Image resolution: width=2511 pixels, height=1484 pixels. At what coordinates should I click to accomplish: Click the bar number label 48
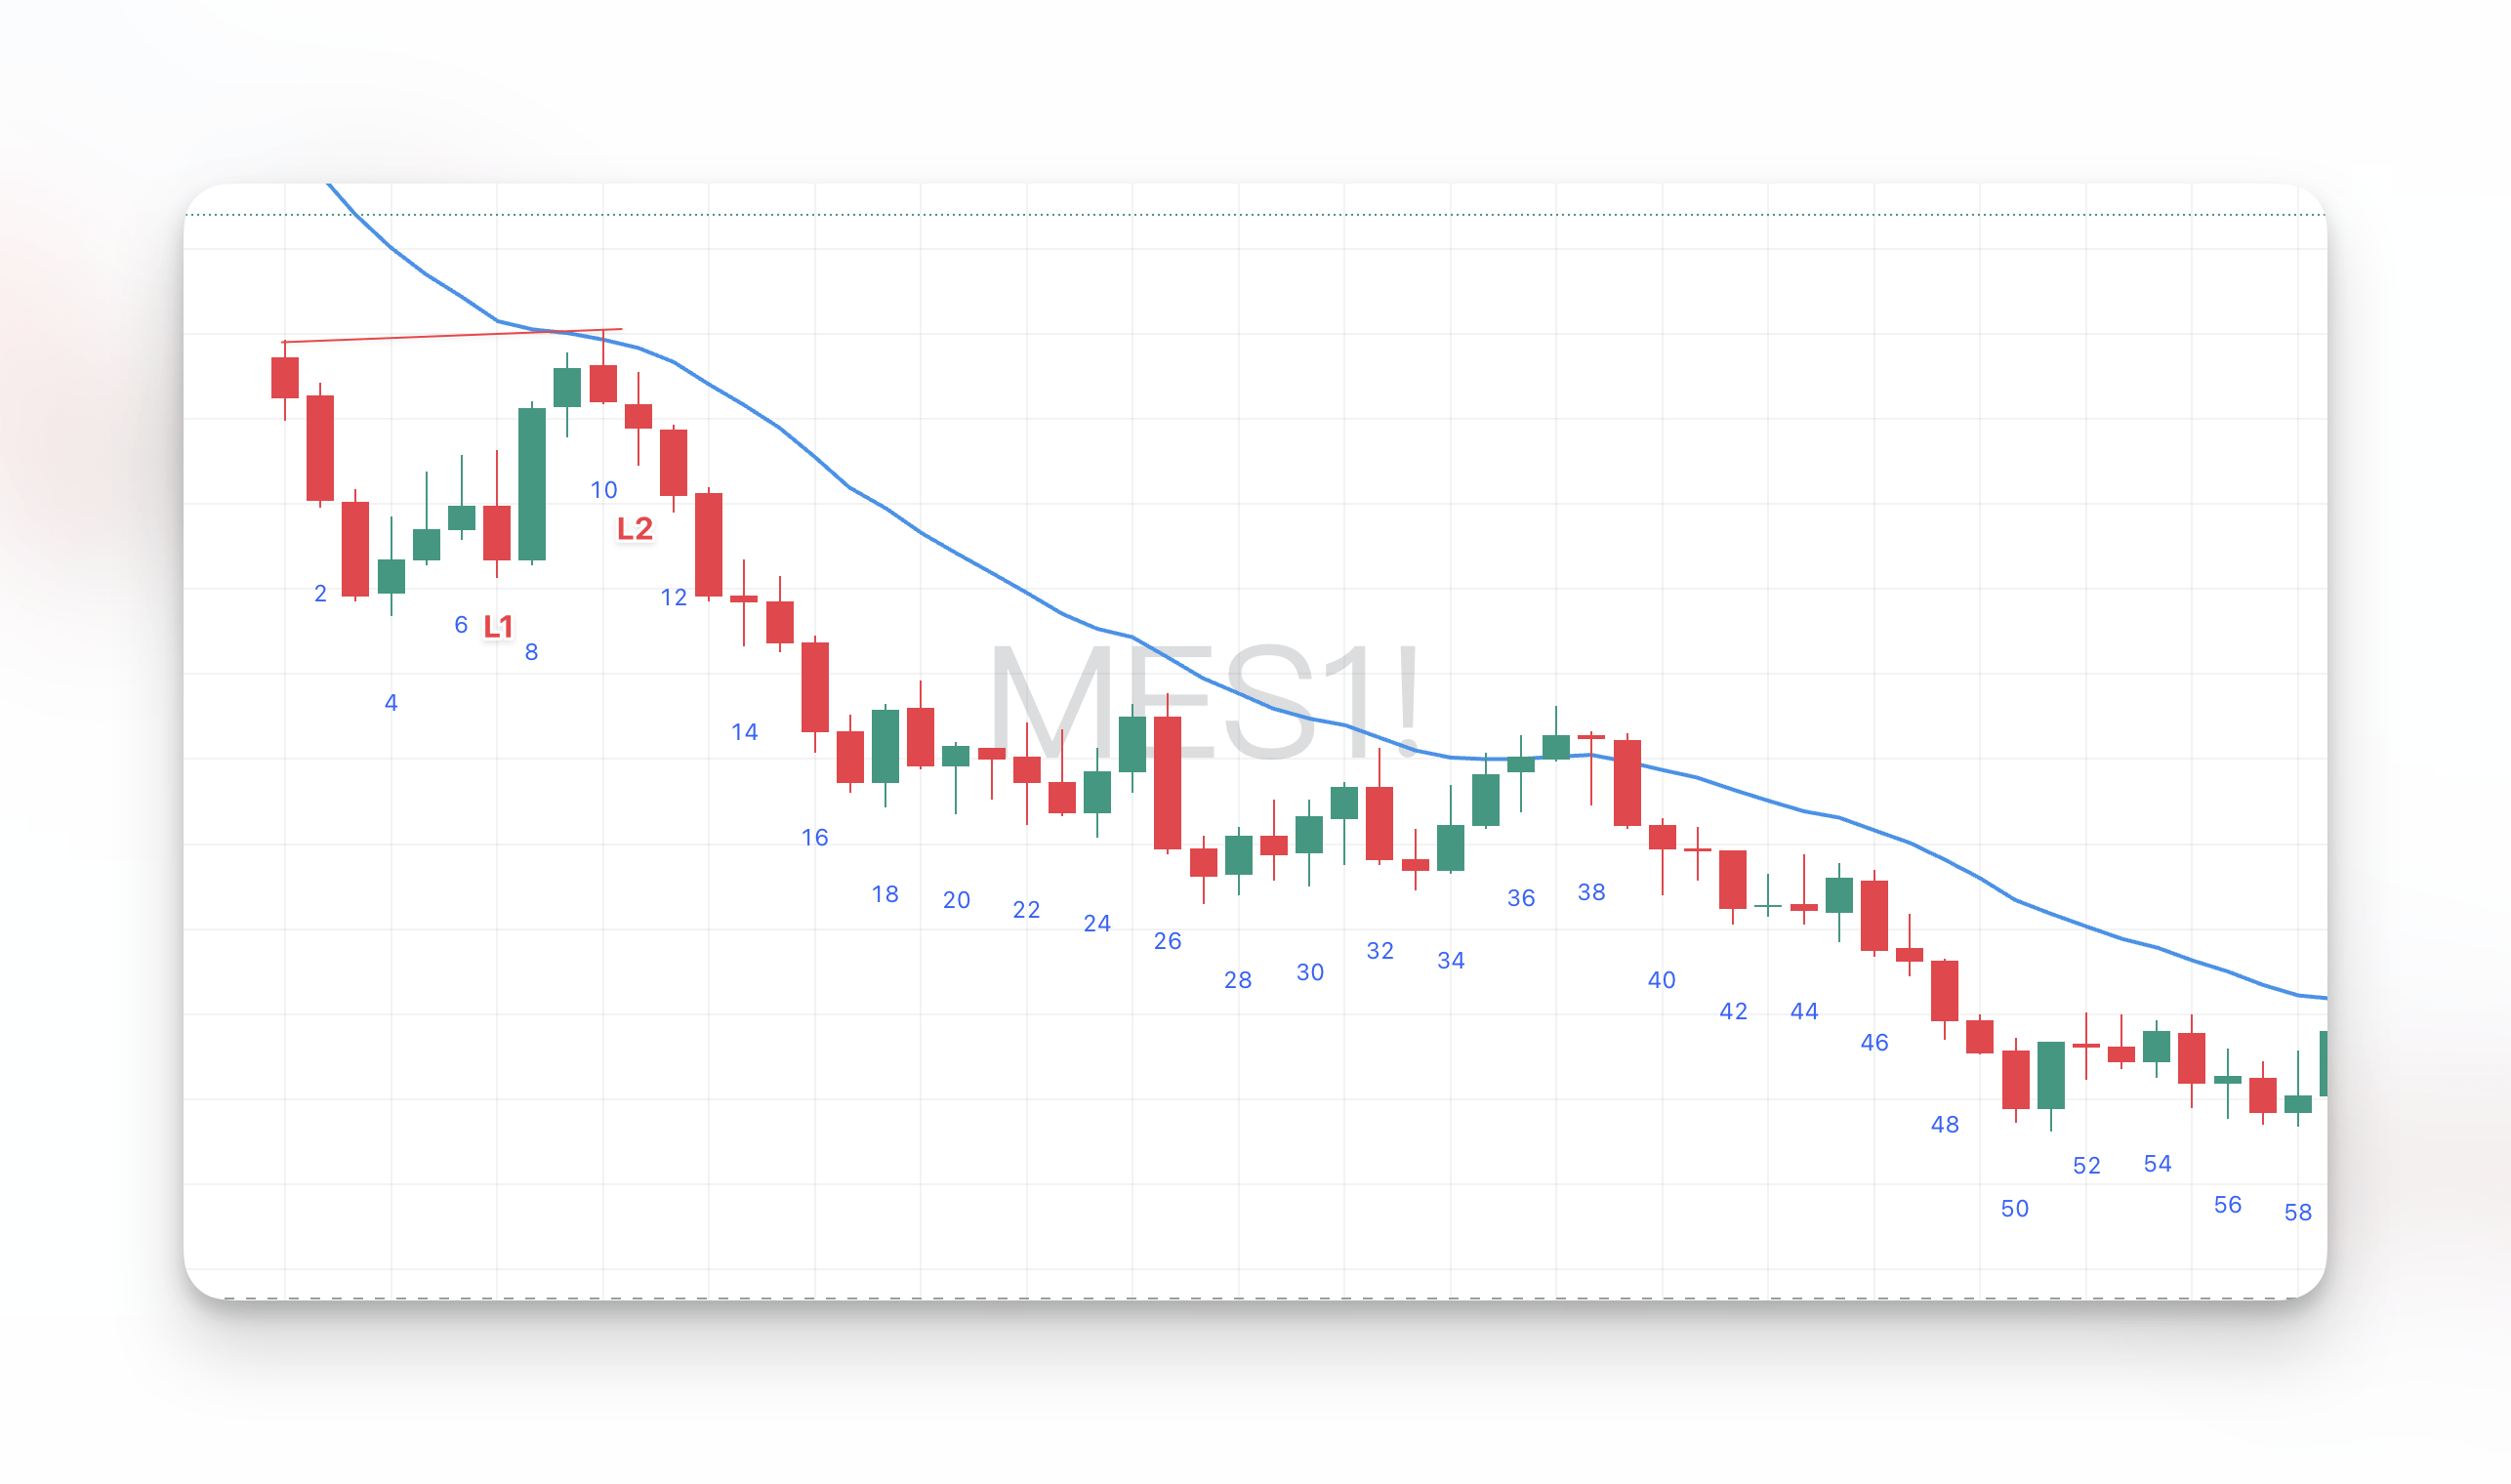(x=1944, y=1125)
